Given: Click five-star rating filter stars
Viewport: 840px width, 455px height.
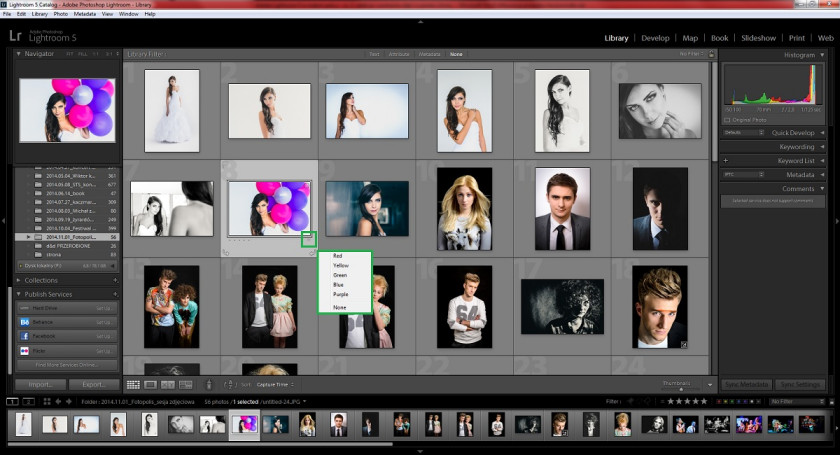Looking at the screenshot, I should (x=687, y=401).
